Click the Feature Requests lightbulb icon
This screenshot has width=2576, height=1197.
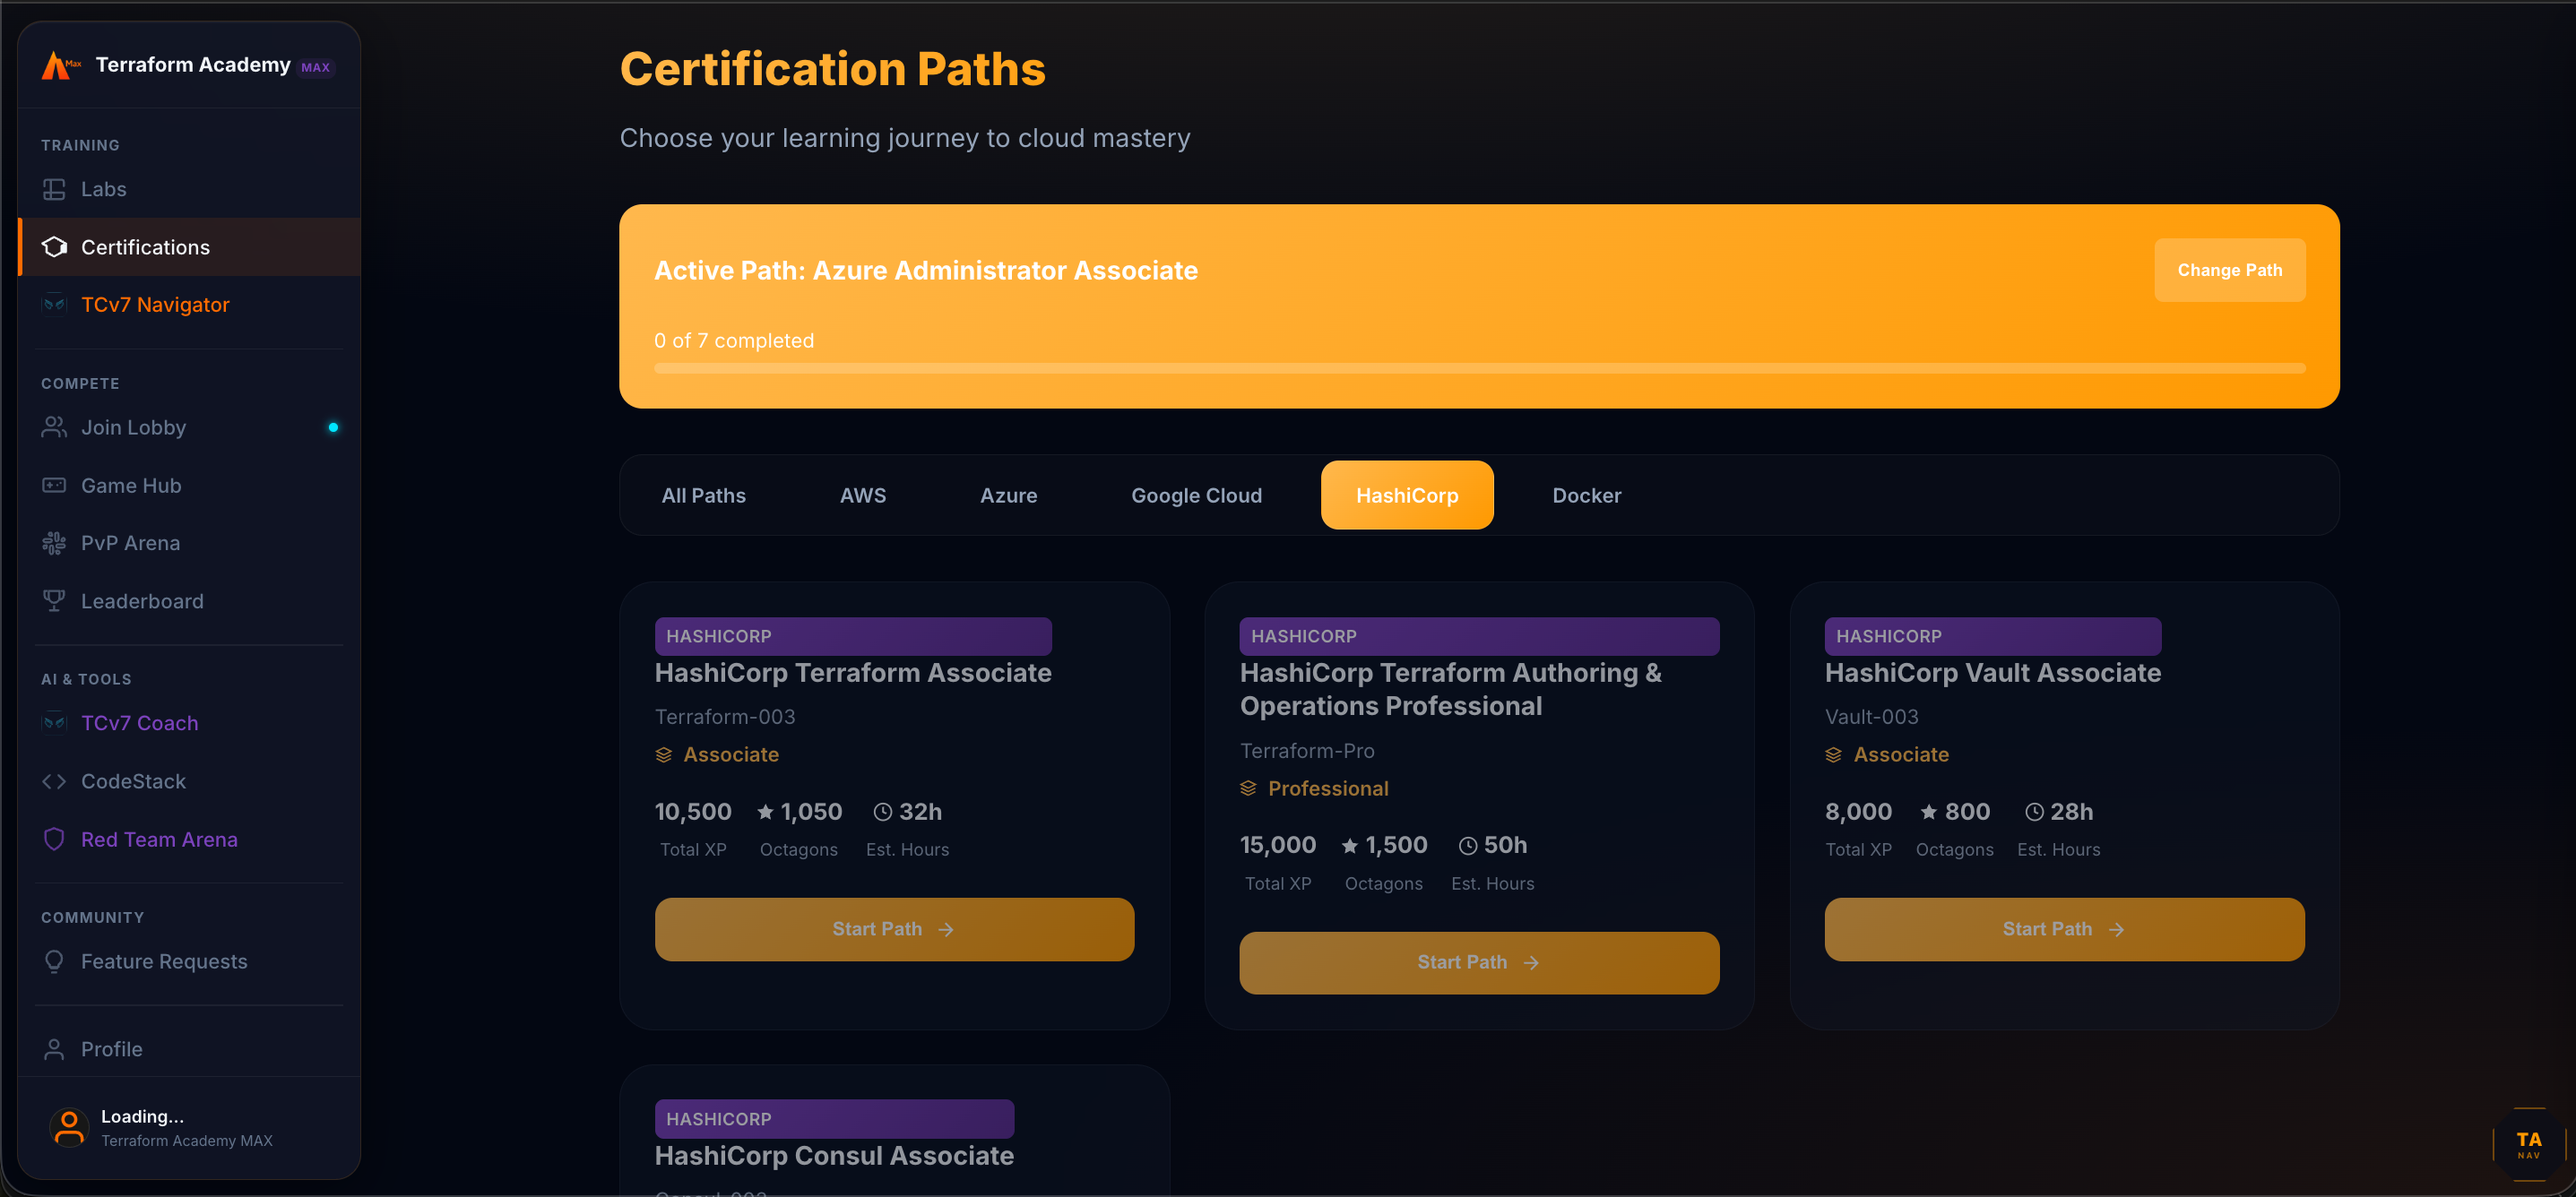(x=54, y=961)
